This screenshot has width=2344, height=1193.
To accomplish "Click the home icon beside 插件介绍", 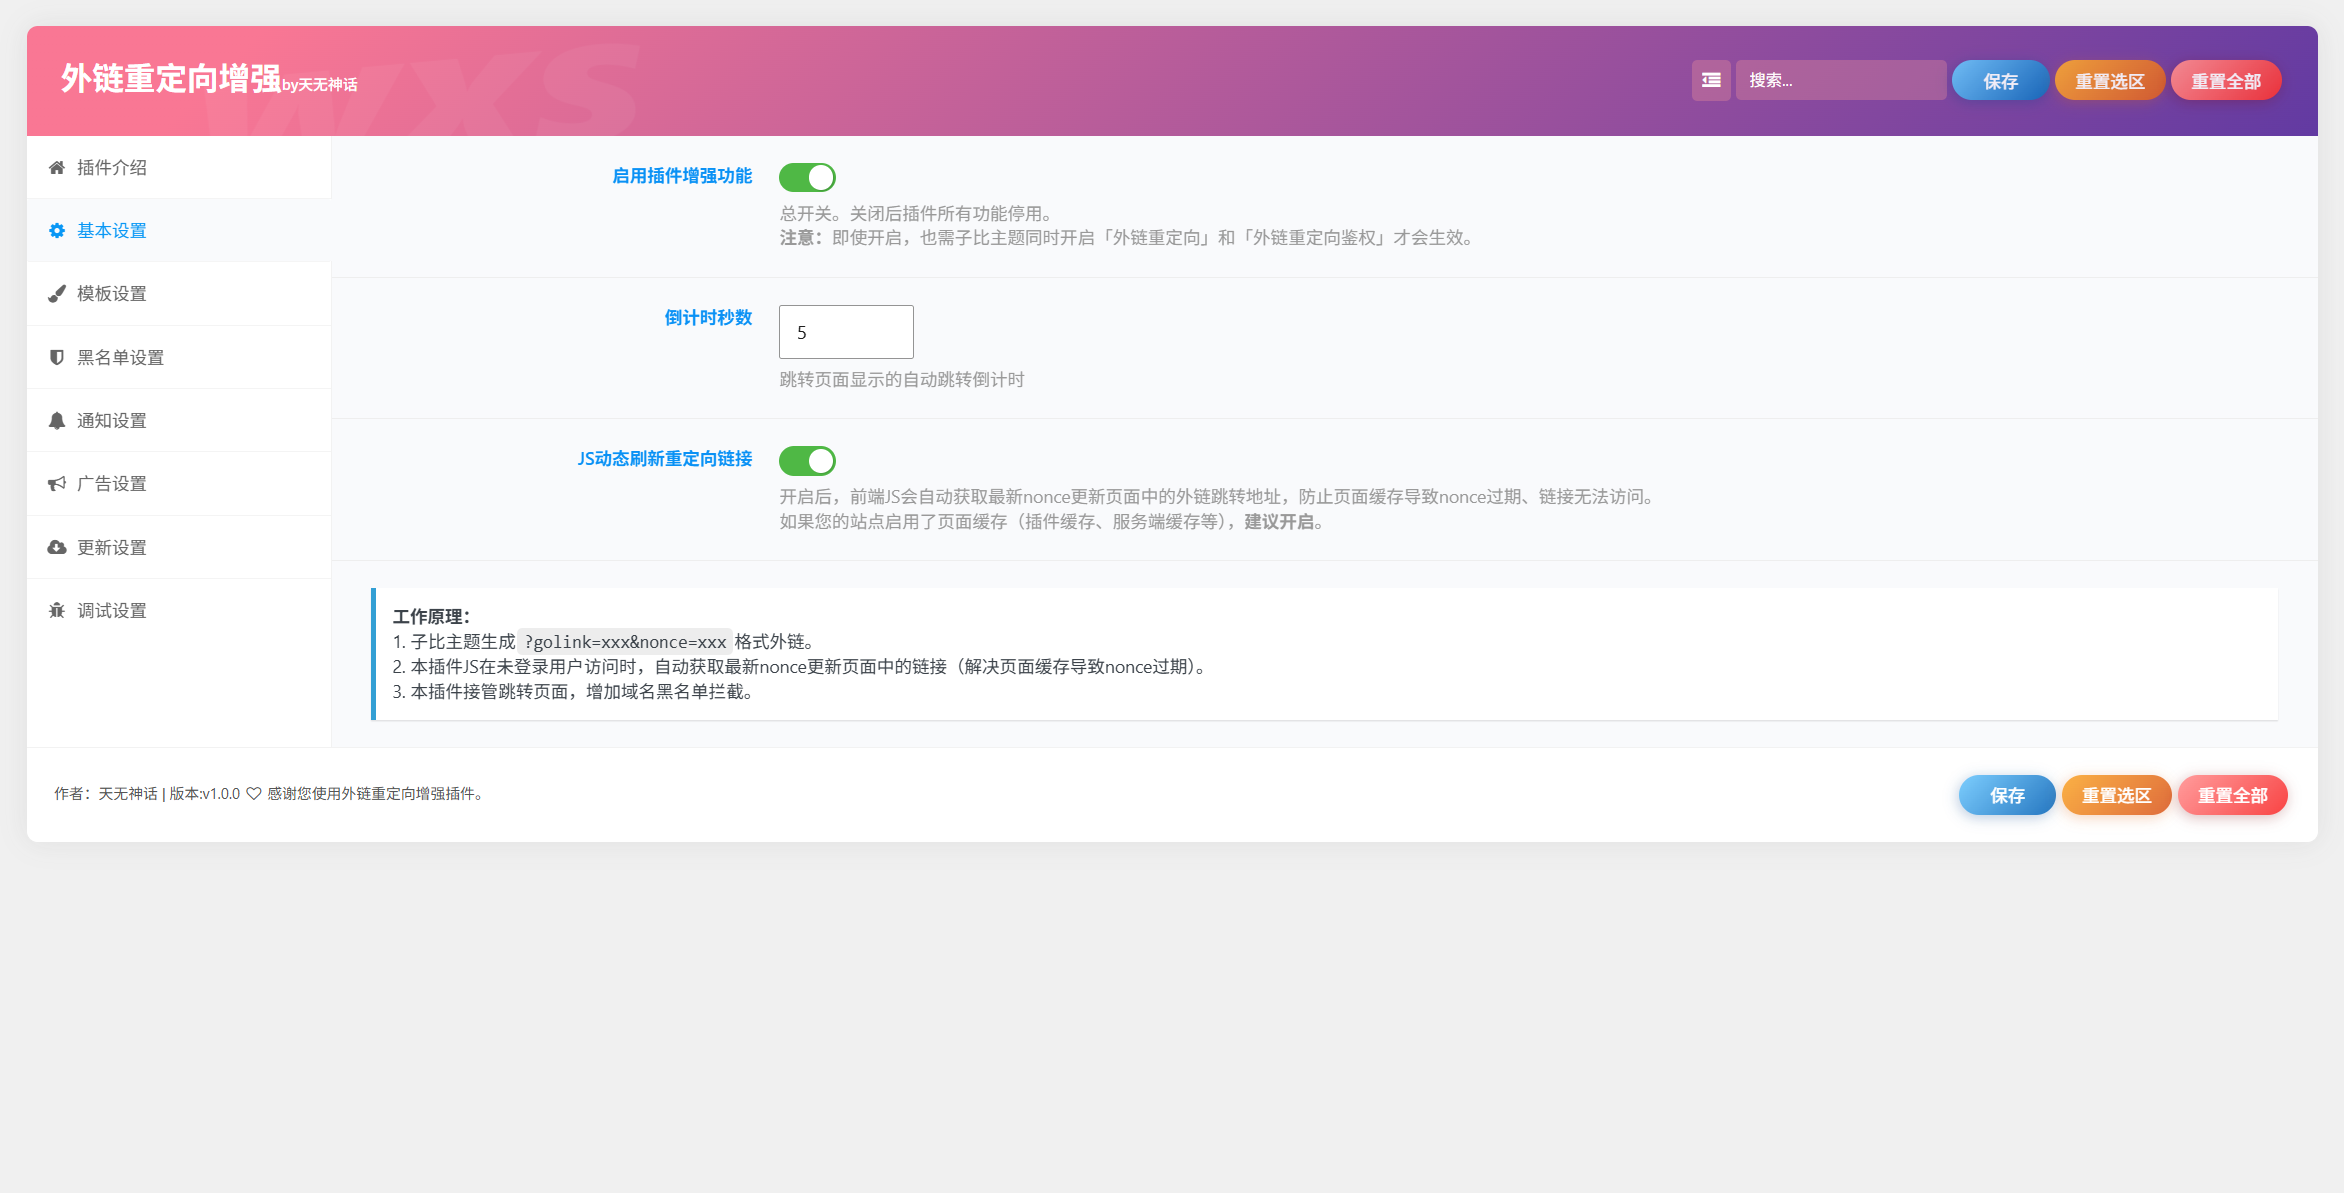I will coord(57,168).
